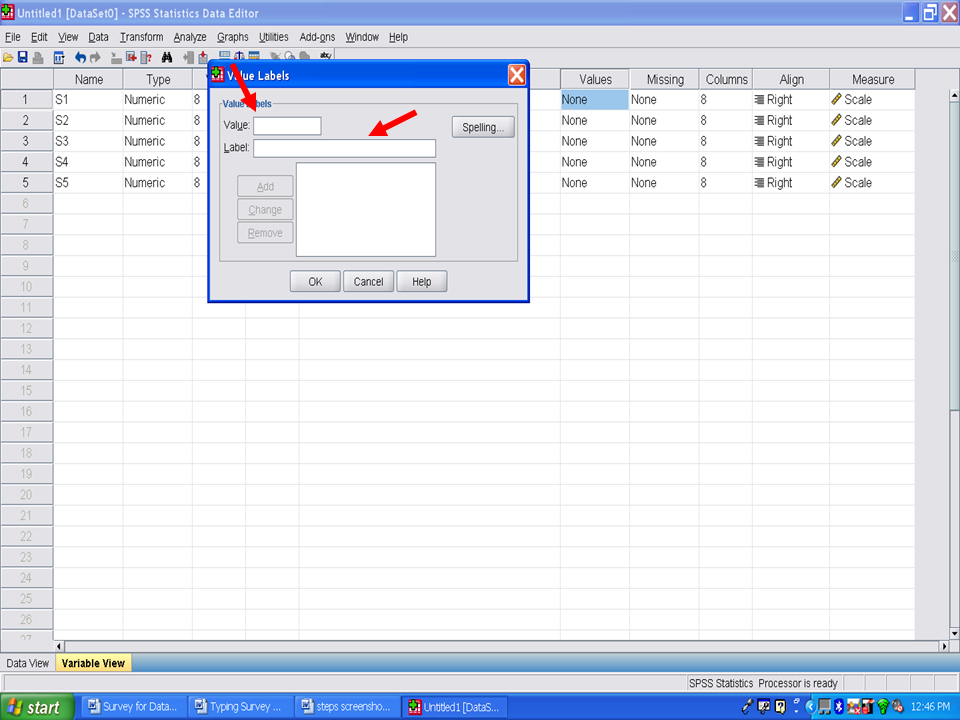The image size is (960, 720).
Task: Click the Value input field
Action: (x=287, y=126)
